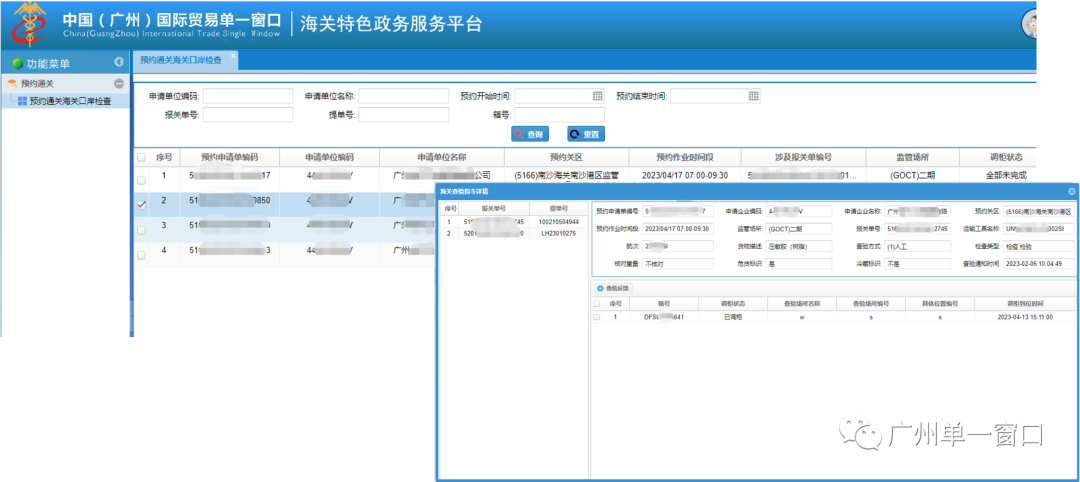Click the 2023-04-13 15:11:00 cell
Viewport: 1080px width, 482px height.
pyautogui.click(x=1024, y=317)
